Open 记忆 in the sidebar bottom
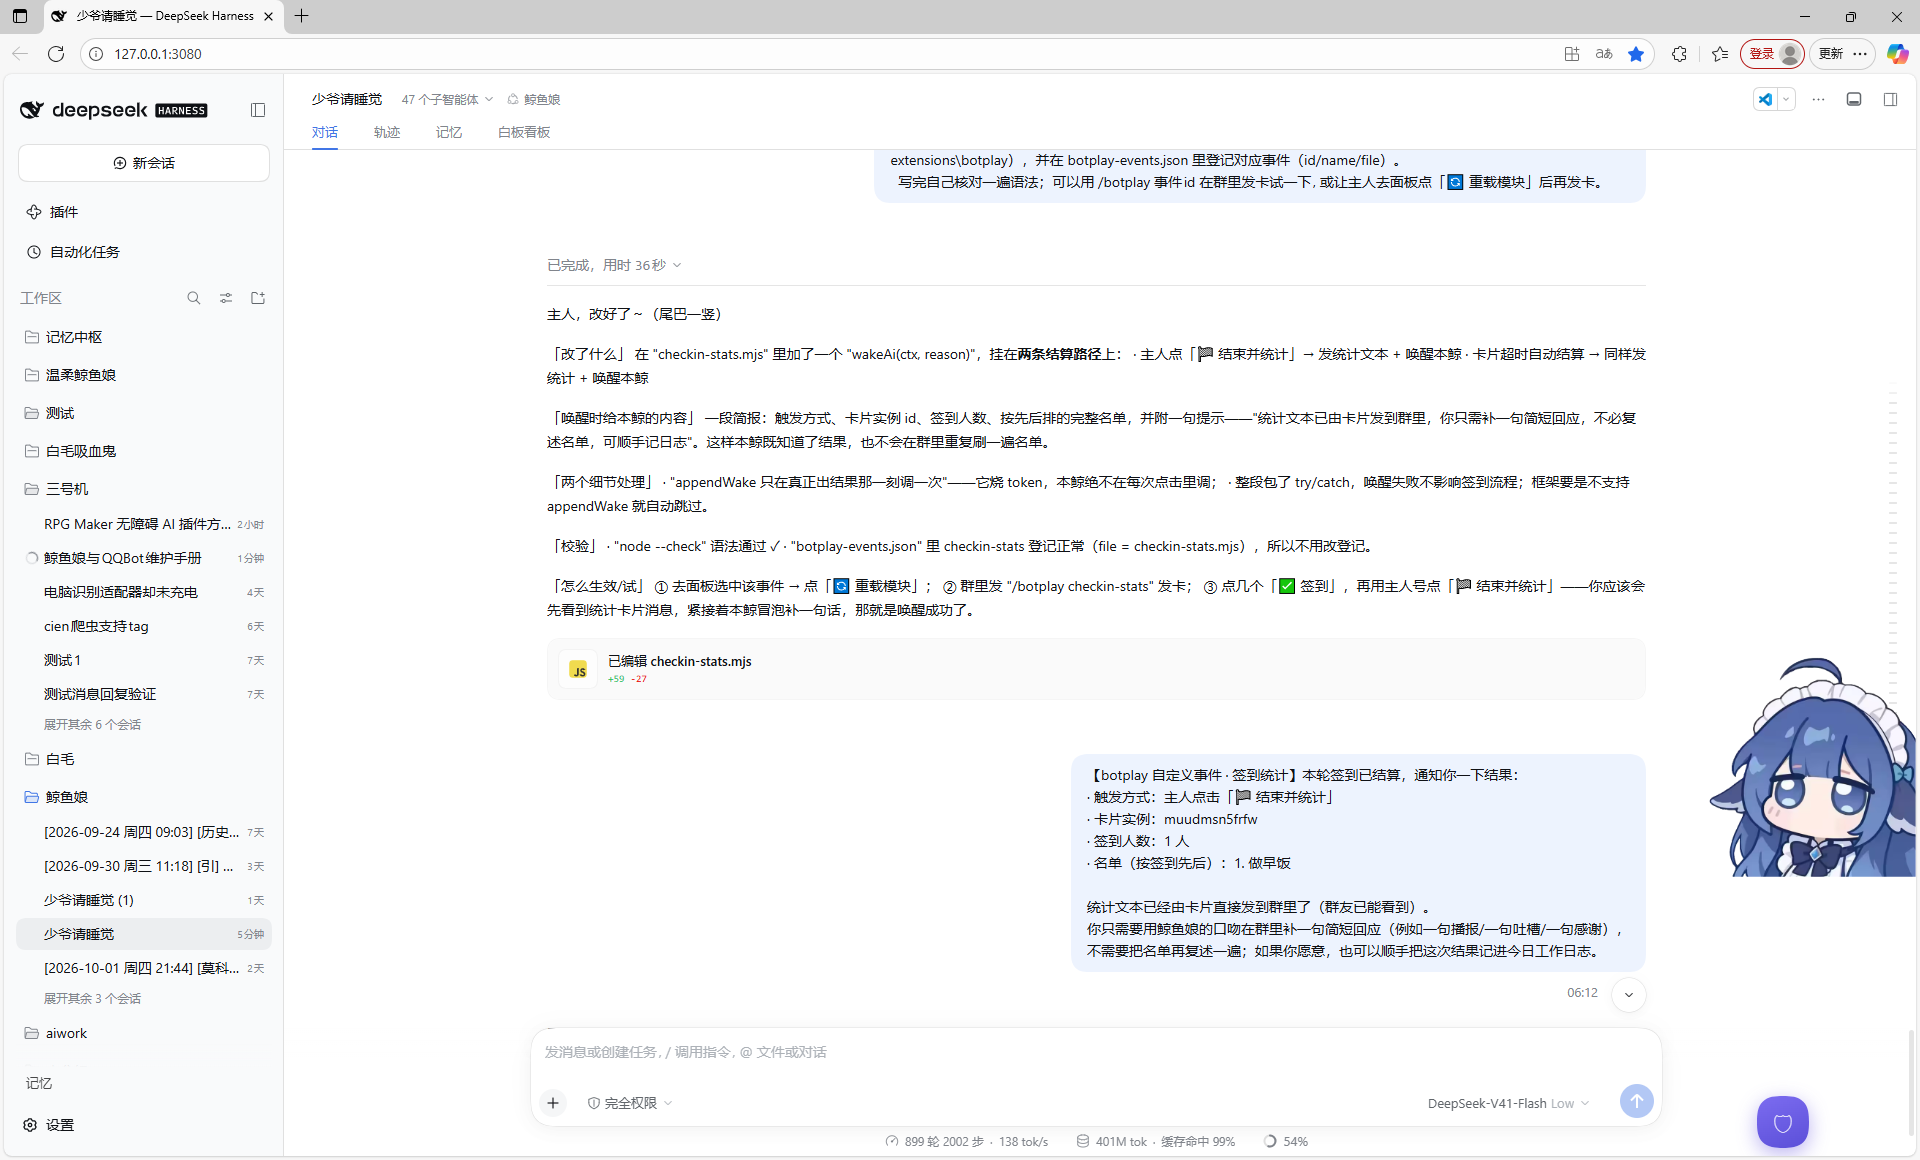 (39, 1083)
